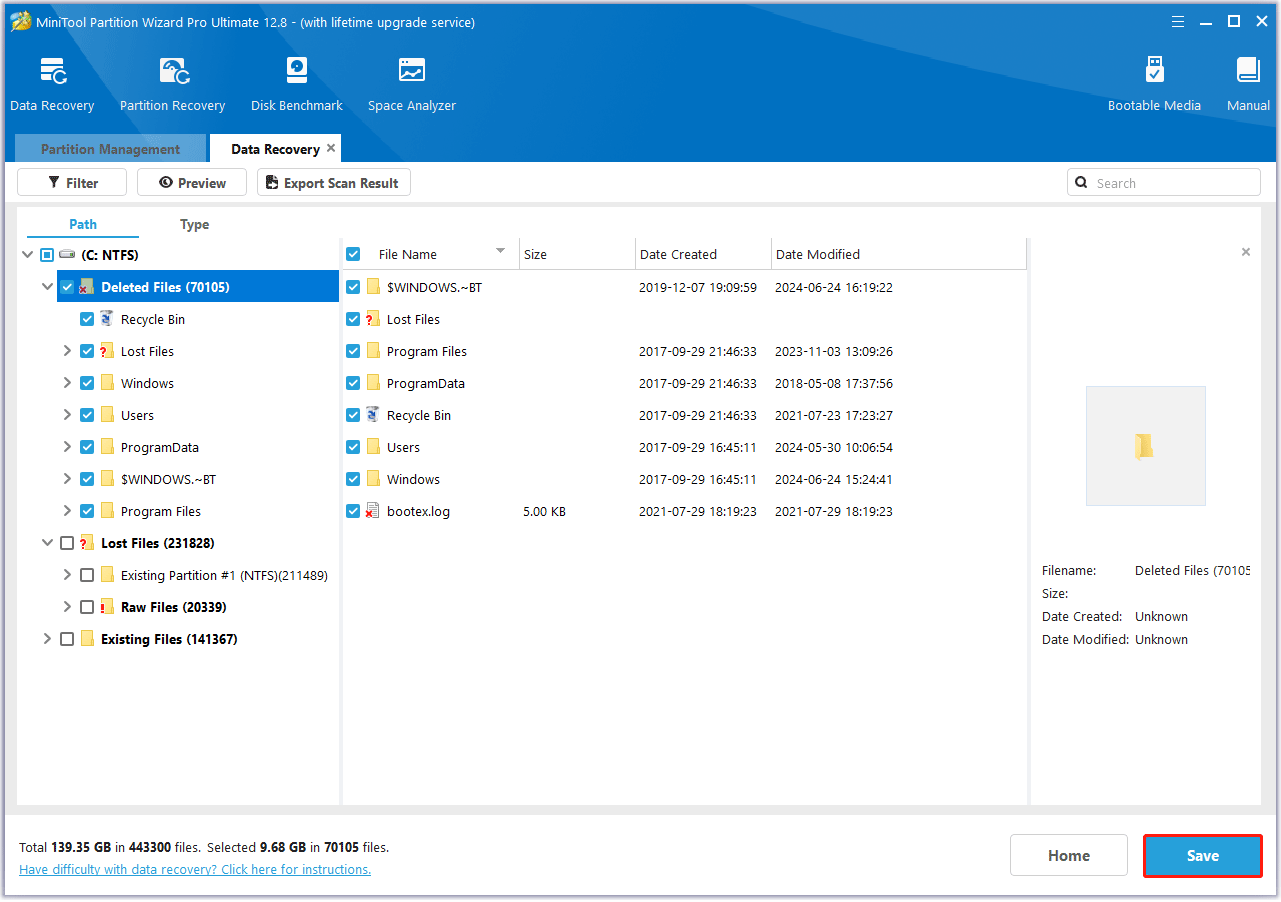
Task: Click the bootex.log deleted file icon
Action: (373, 511)
